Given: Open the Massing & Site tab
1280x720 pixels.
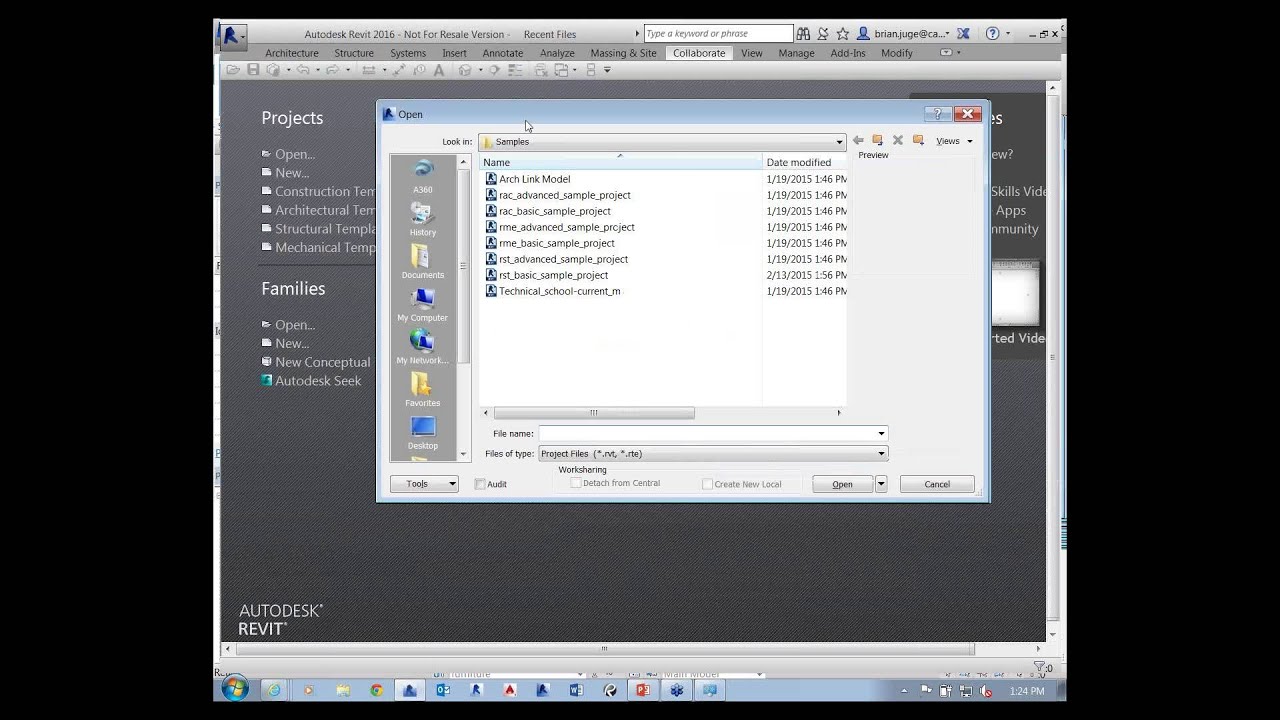Looking at the screenshot, I should click(x=624, y=53).
